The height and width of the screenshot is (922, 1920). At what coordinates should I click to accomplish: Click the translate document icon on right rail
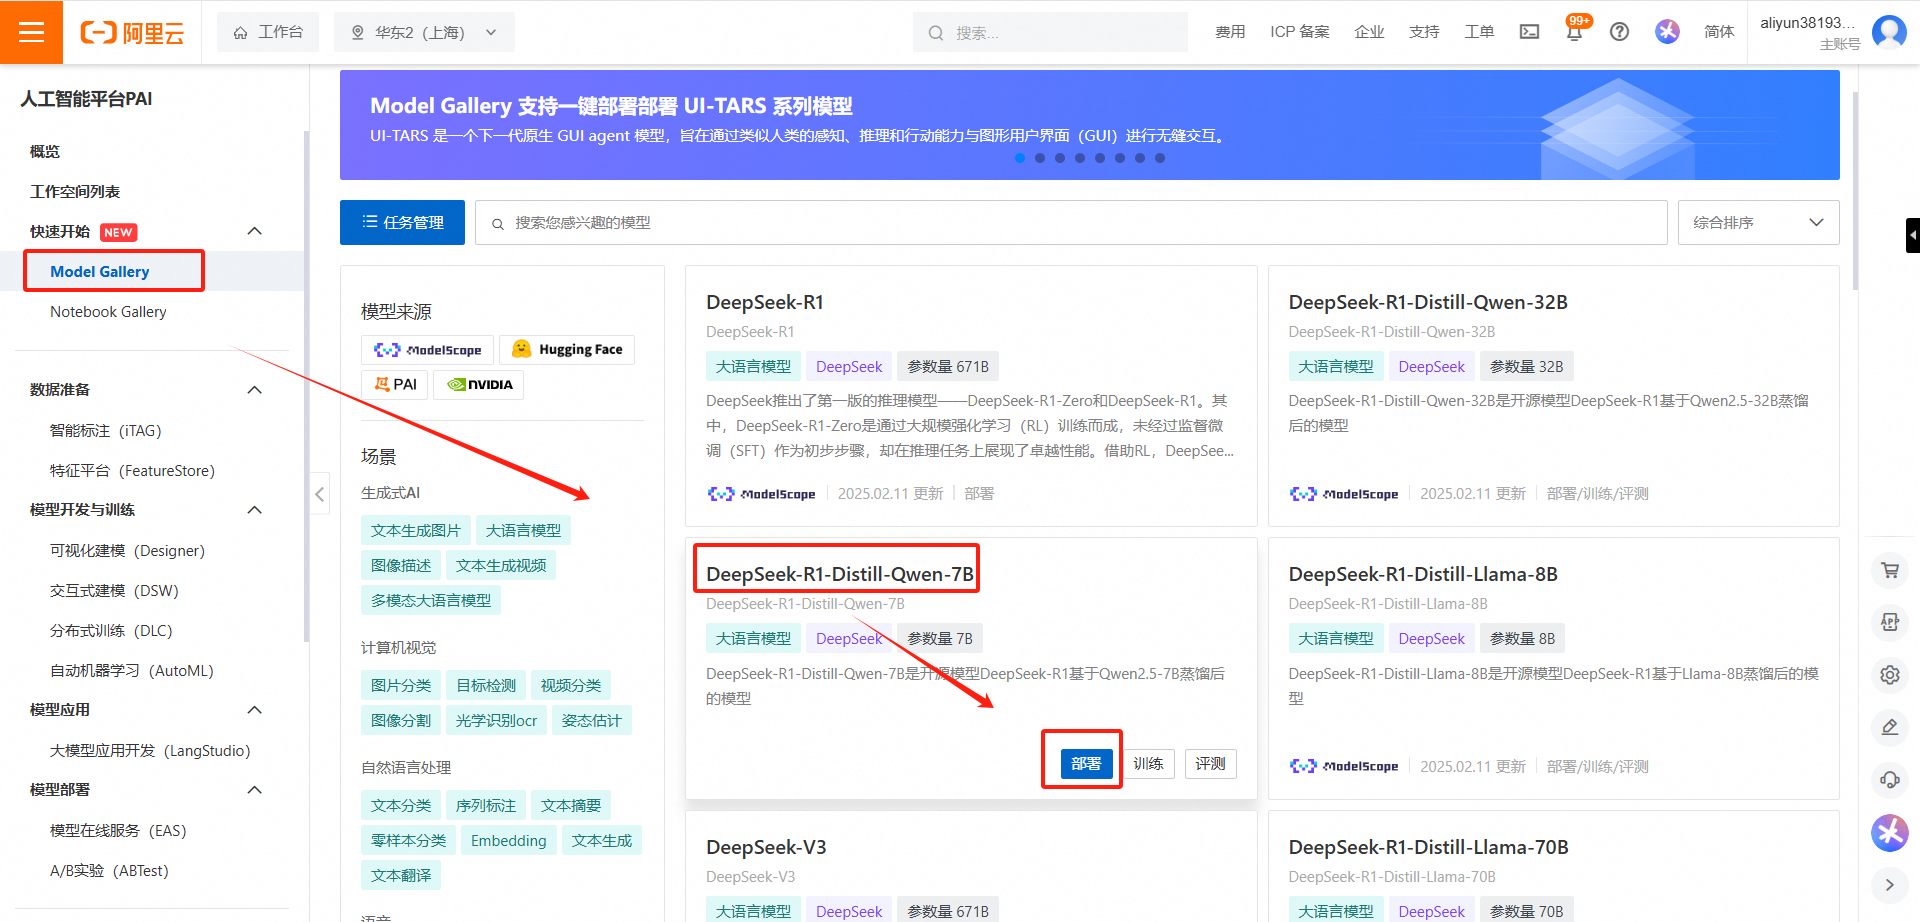[x=1889, y=622]
